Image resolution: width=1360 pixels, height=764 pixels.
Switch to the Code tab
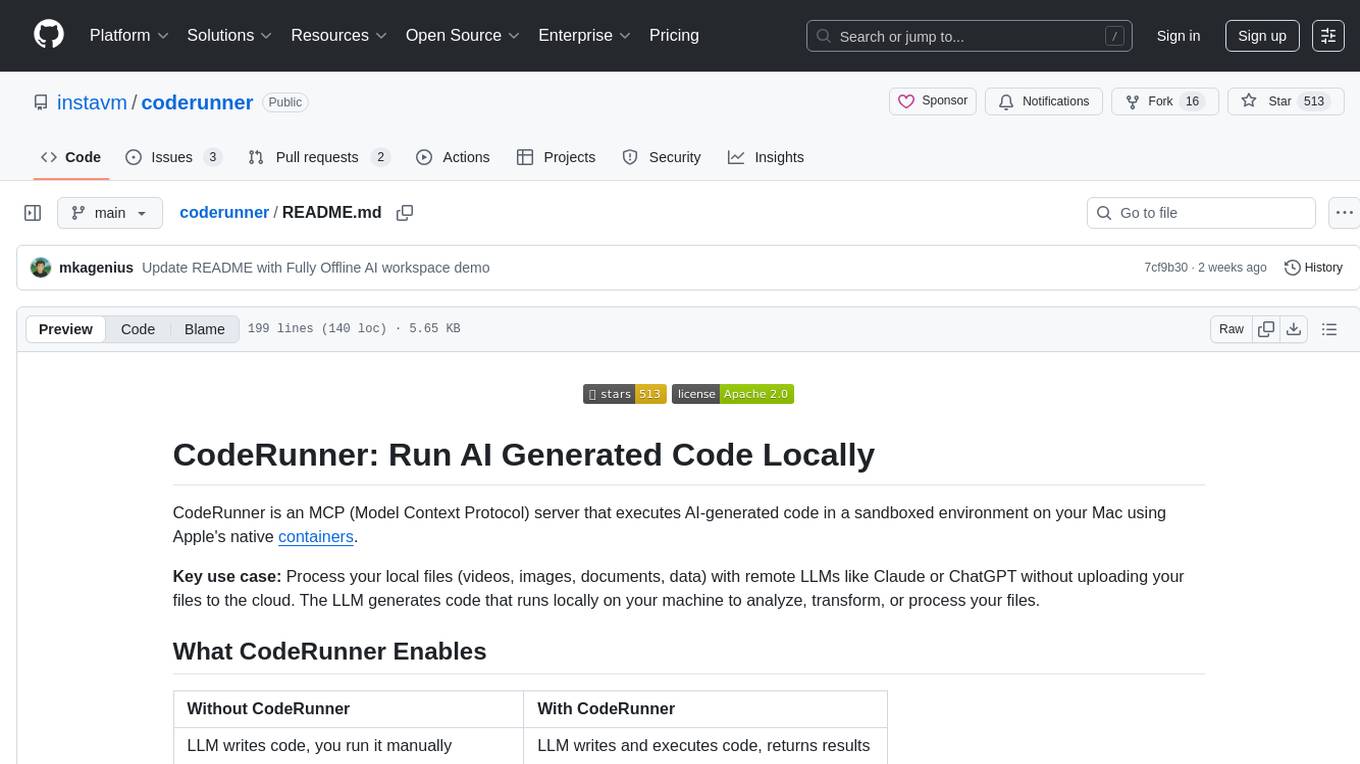[71, 157]
